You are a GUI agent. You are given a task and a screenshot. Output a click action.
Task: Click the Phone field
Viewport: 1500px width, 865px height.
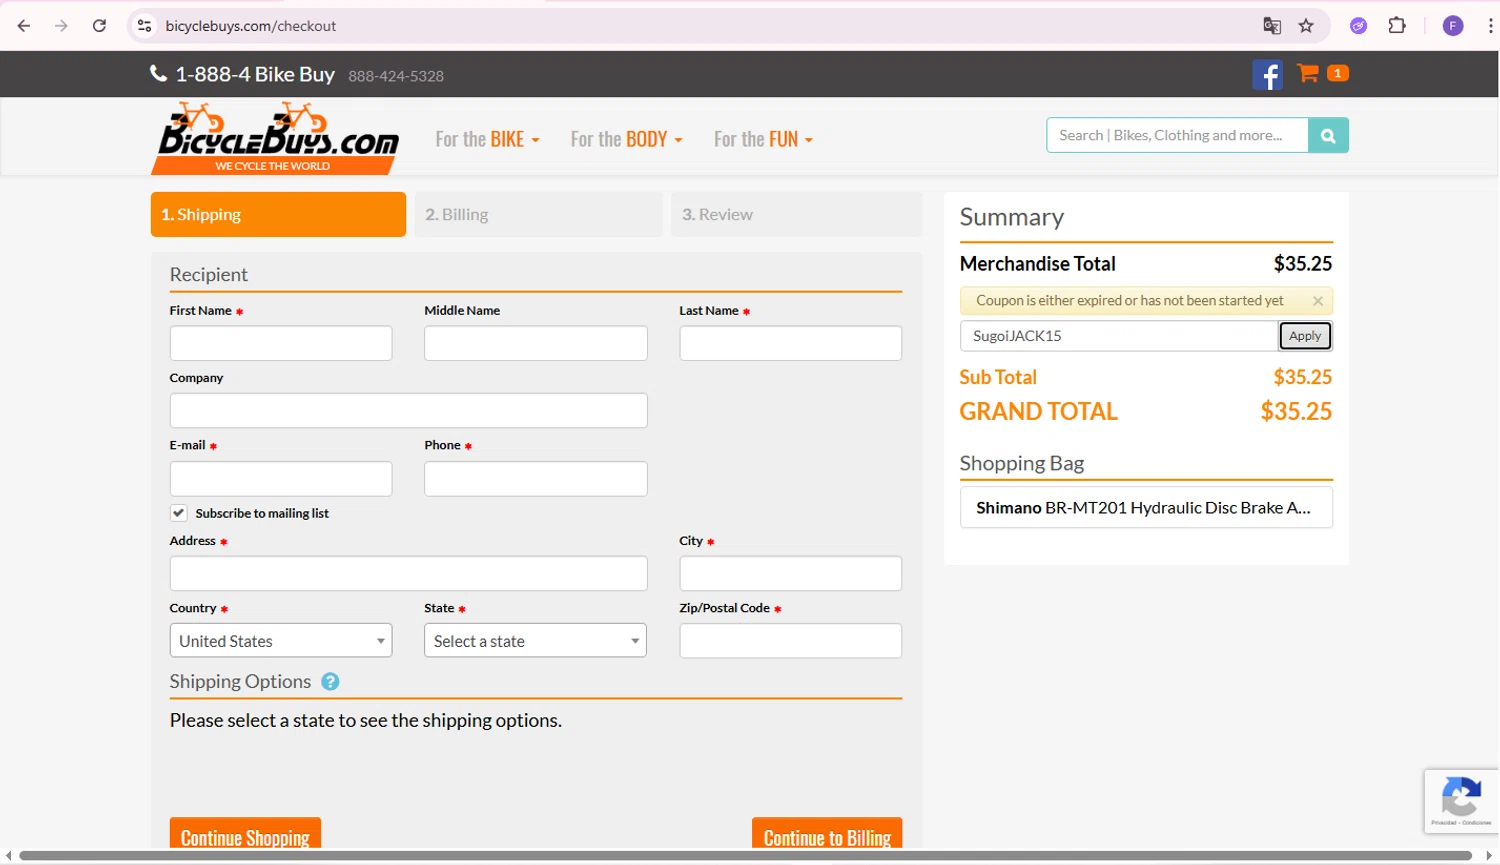(535, 478)
